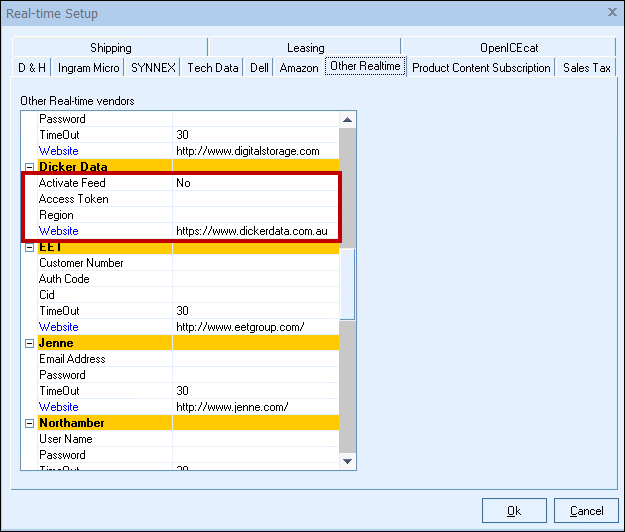Switch to the D & H tab
Screen dimensions: 625x532
pyautogui.click(x=32, y=68)
